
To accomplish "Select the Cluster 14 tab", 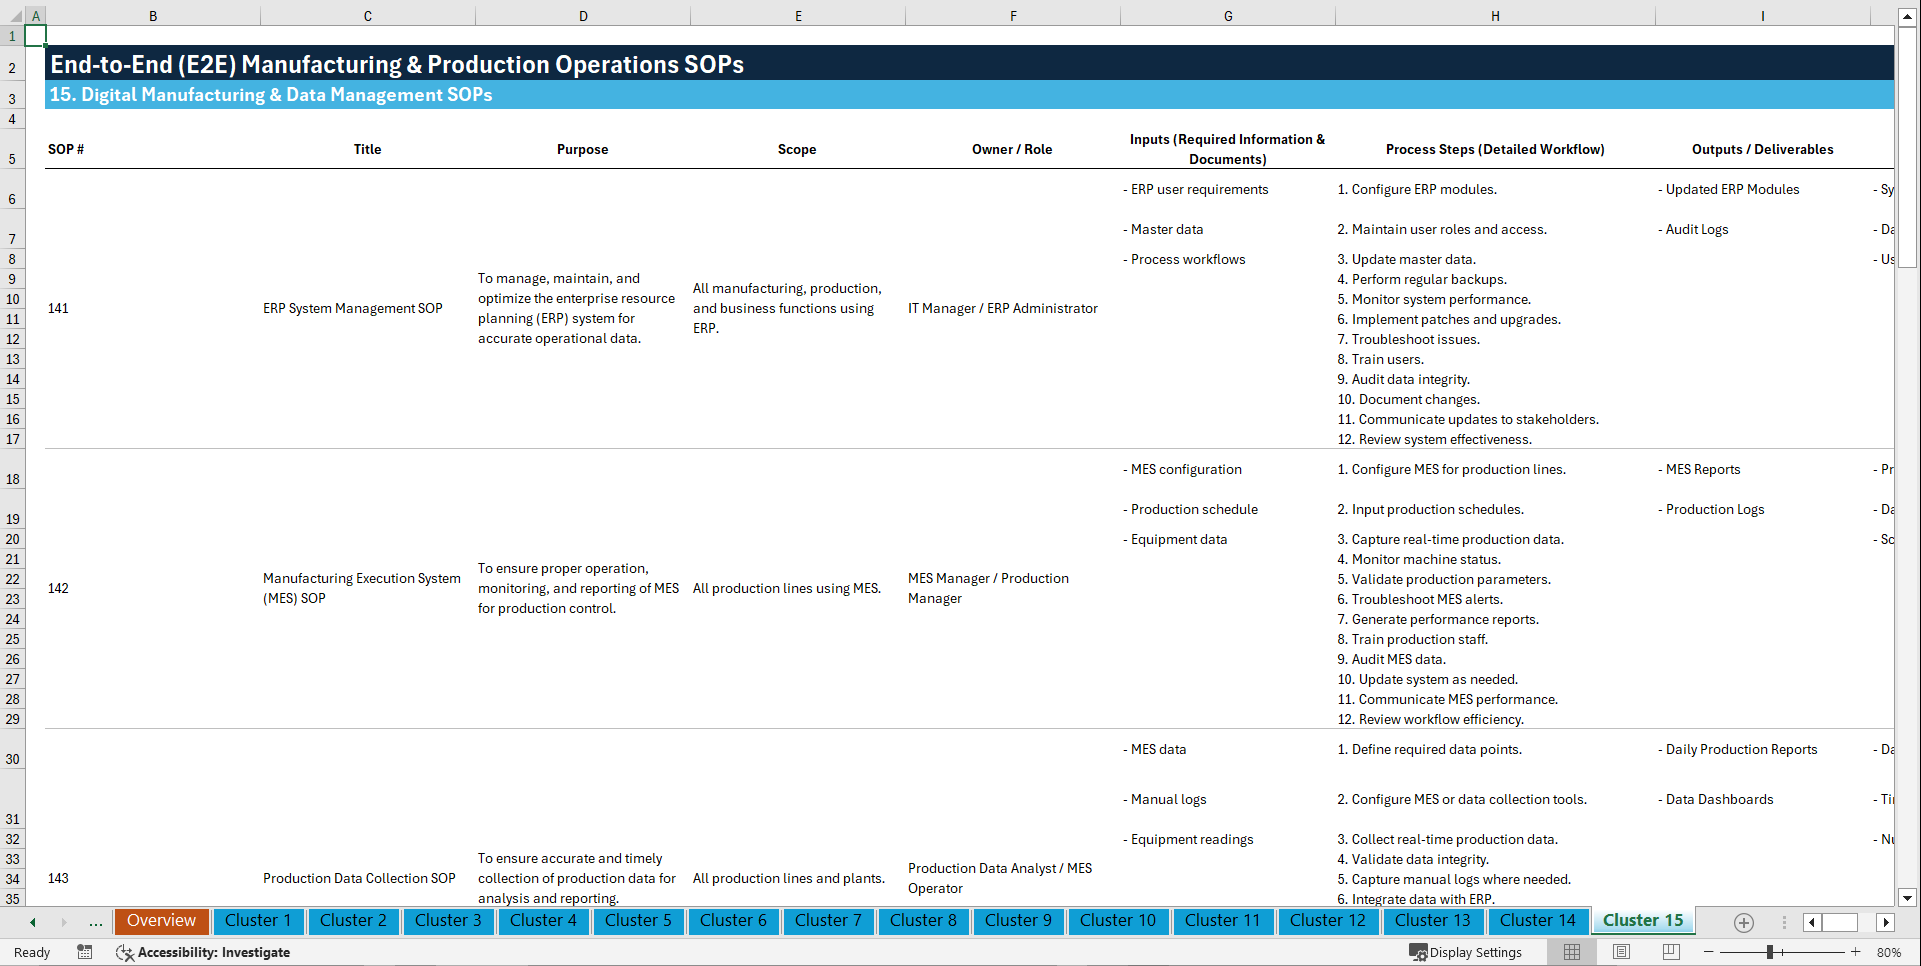I will pos(1538,920).
